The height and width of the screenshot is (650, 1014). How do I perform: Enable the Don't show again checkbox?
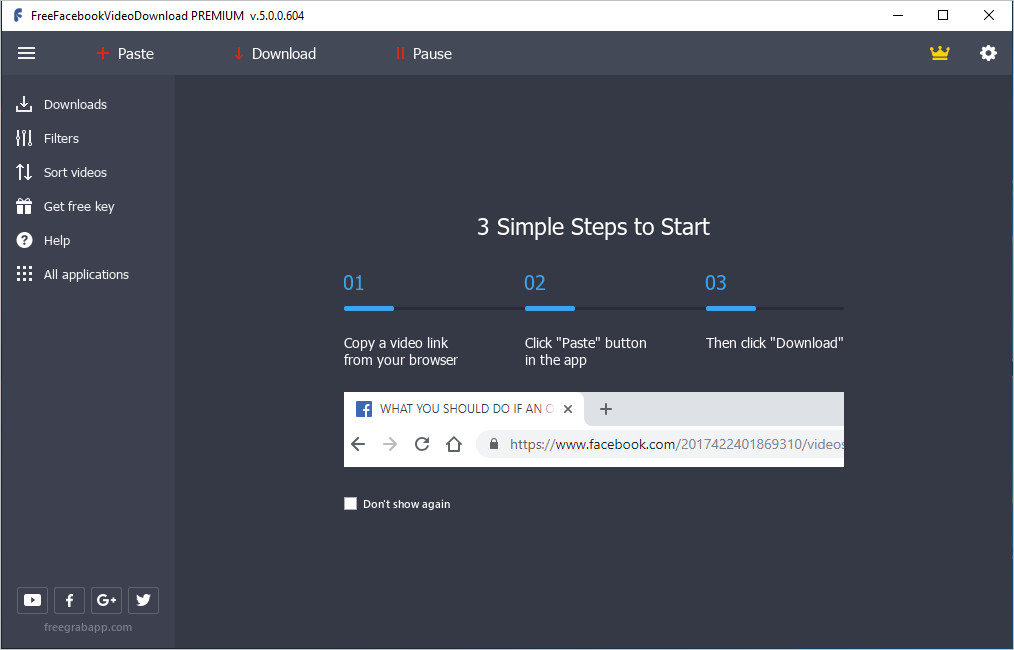[x=351, y=504]
